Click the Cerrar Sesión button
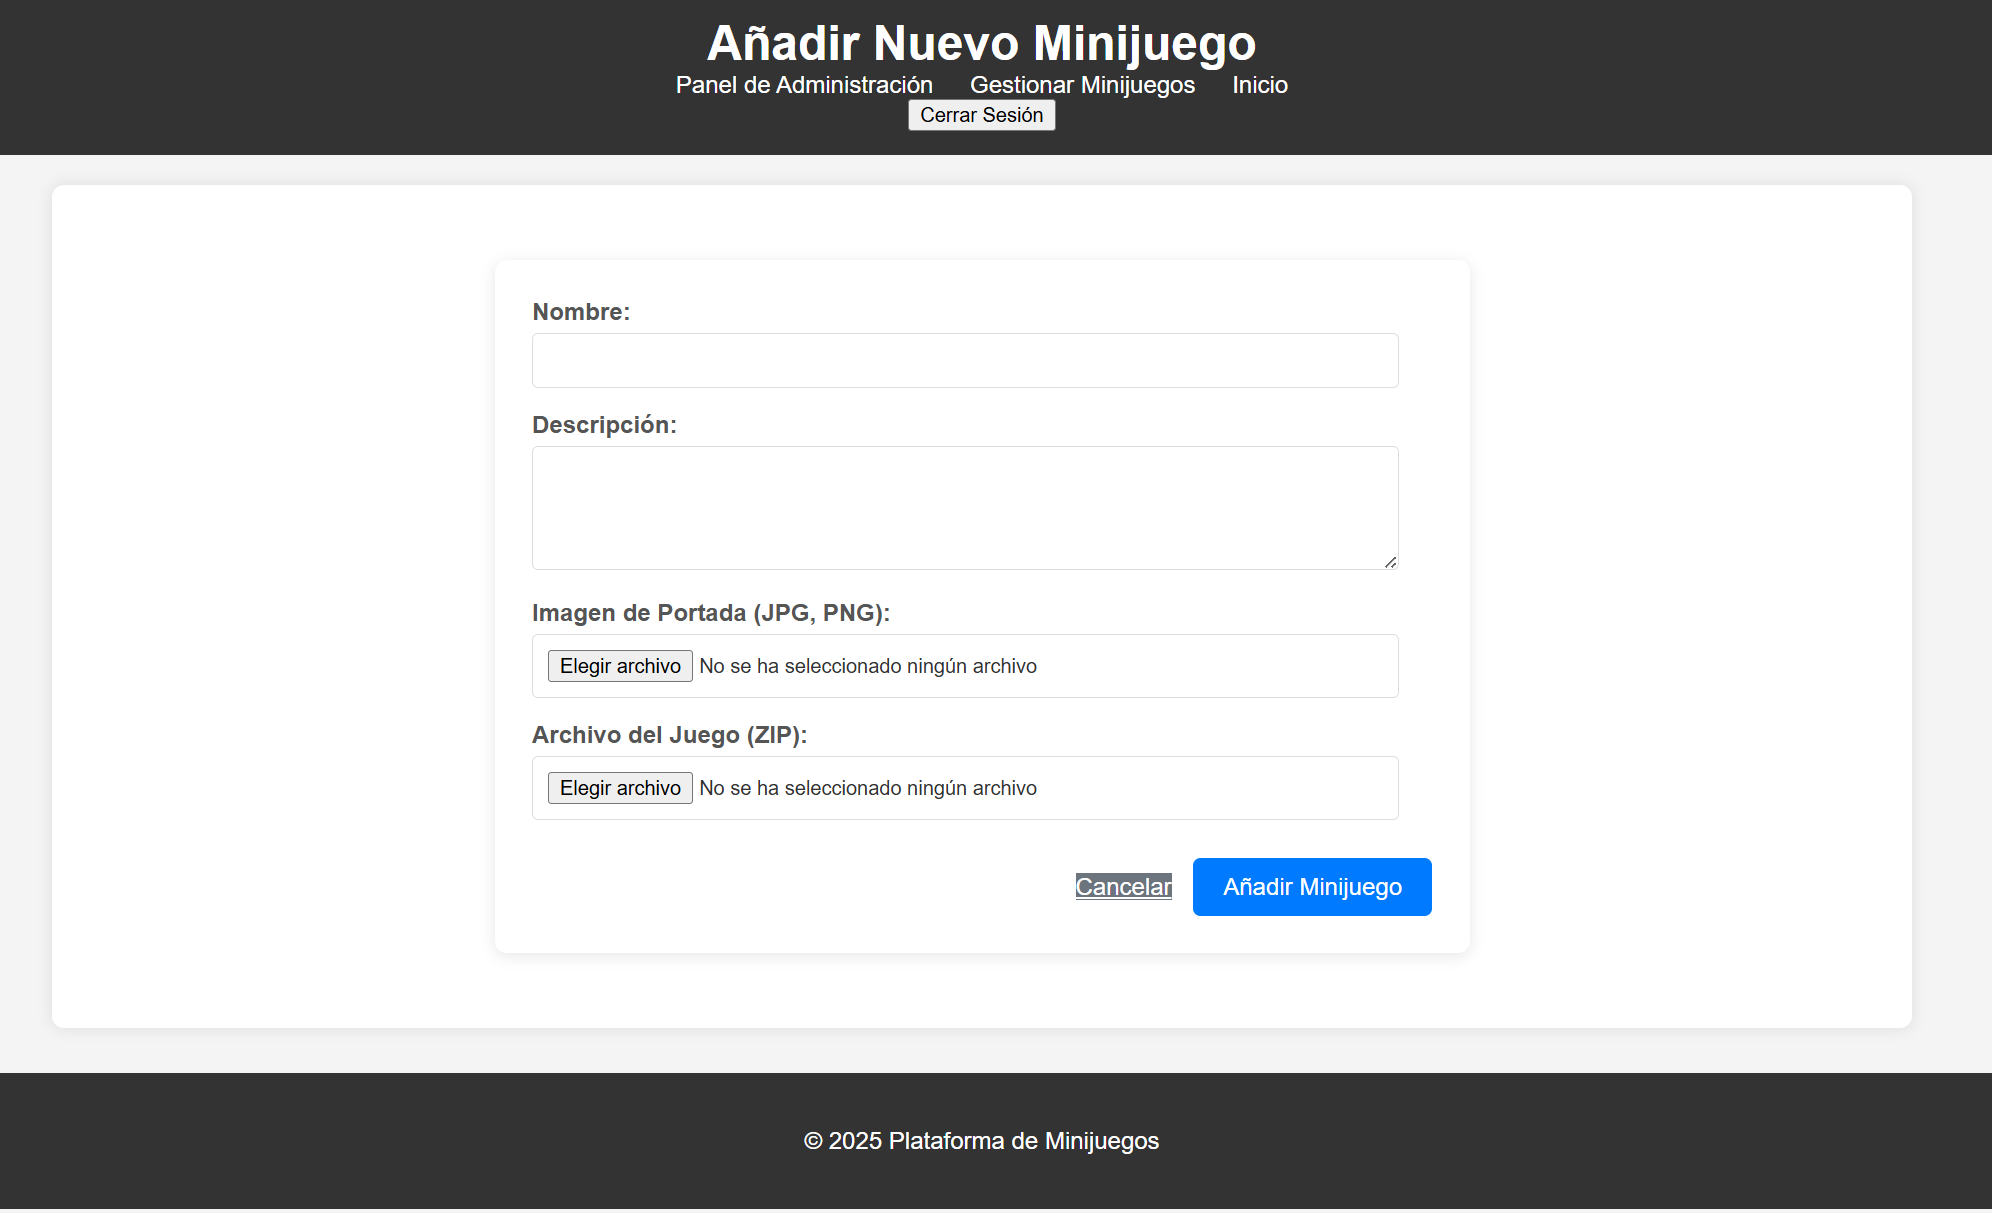 pyautogui.click(x=981, y=115)
